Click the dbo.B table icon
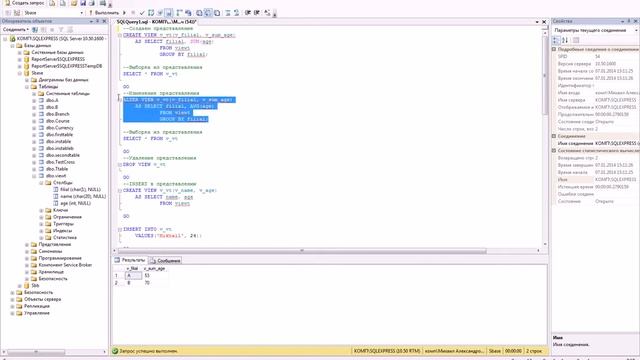 [x=41, y=107]
